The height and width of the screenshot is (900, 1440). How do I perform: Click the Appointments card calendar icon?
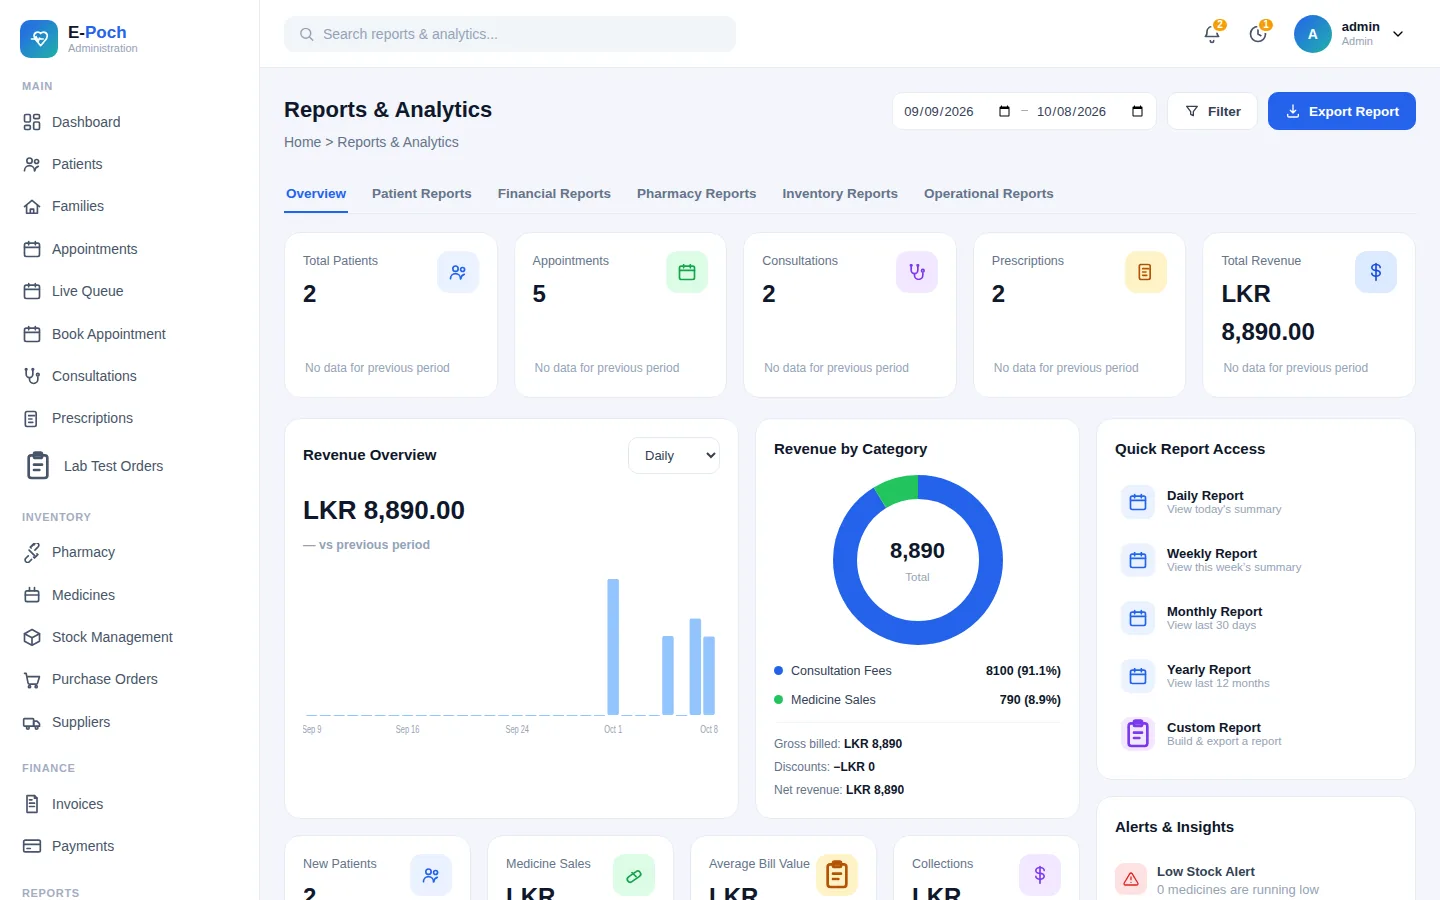(687, 272)
